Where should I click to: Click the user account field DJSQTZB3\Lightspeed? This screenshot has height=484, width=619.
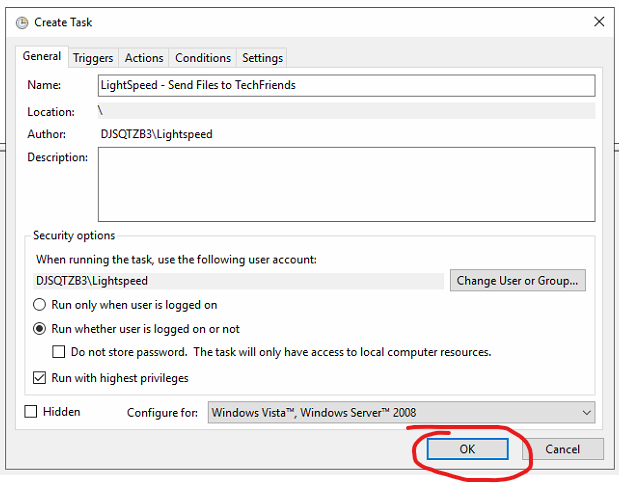(x=238, y=281)
